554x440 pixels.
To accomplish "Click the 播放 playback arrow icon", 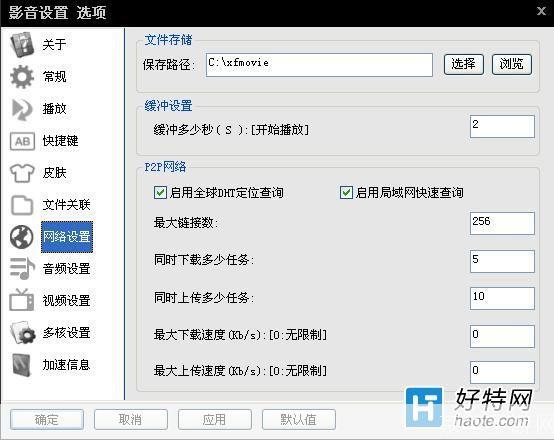I will pyautogui.click(x=22, y=109).
